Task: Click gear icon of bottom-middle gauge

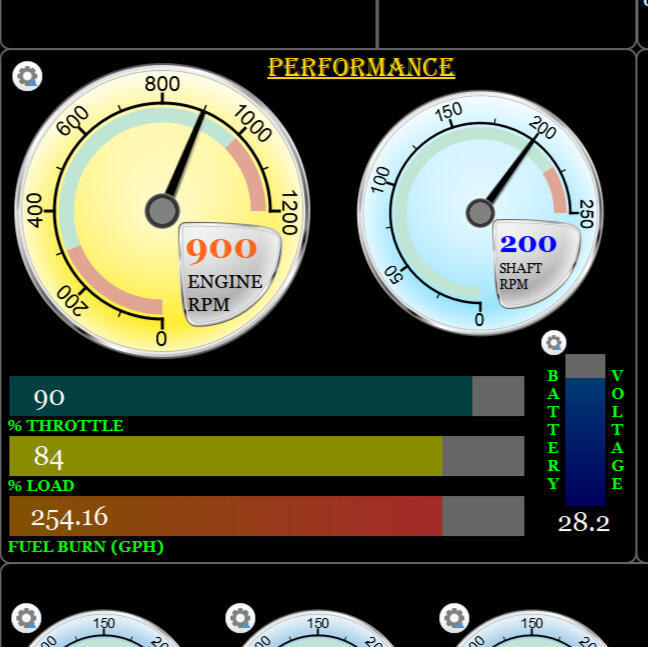Action: 240,618
